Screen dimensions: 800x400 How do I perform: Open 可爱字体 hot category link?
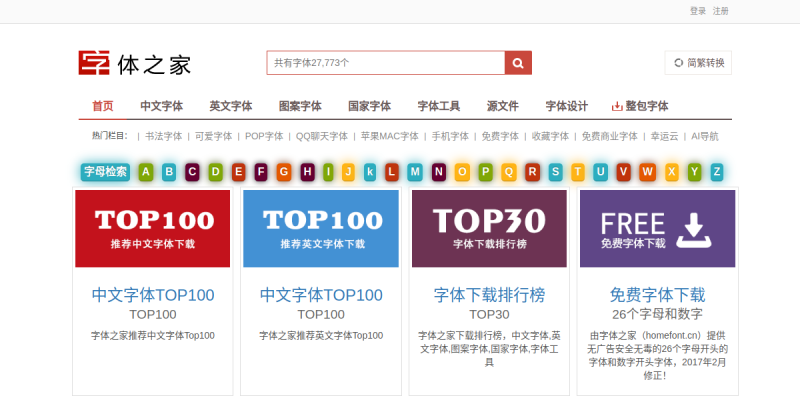(x=213, y=136)
